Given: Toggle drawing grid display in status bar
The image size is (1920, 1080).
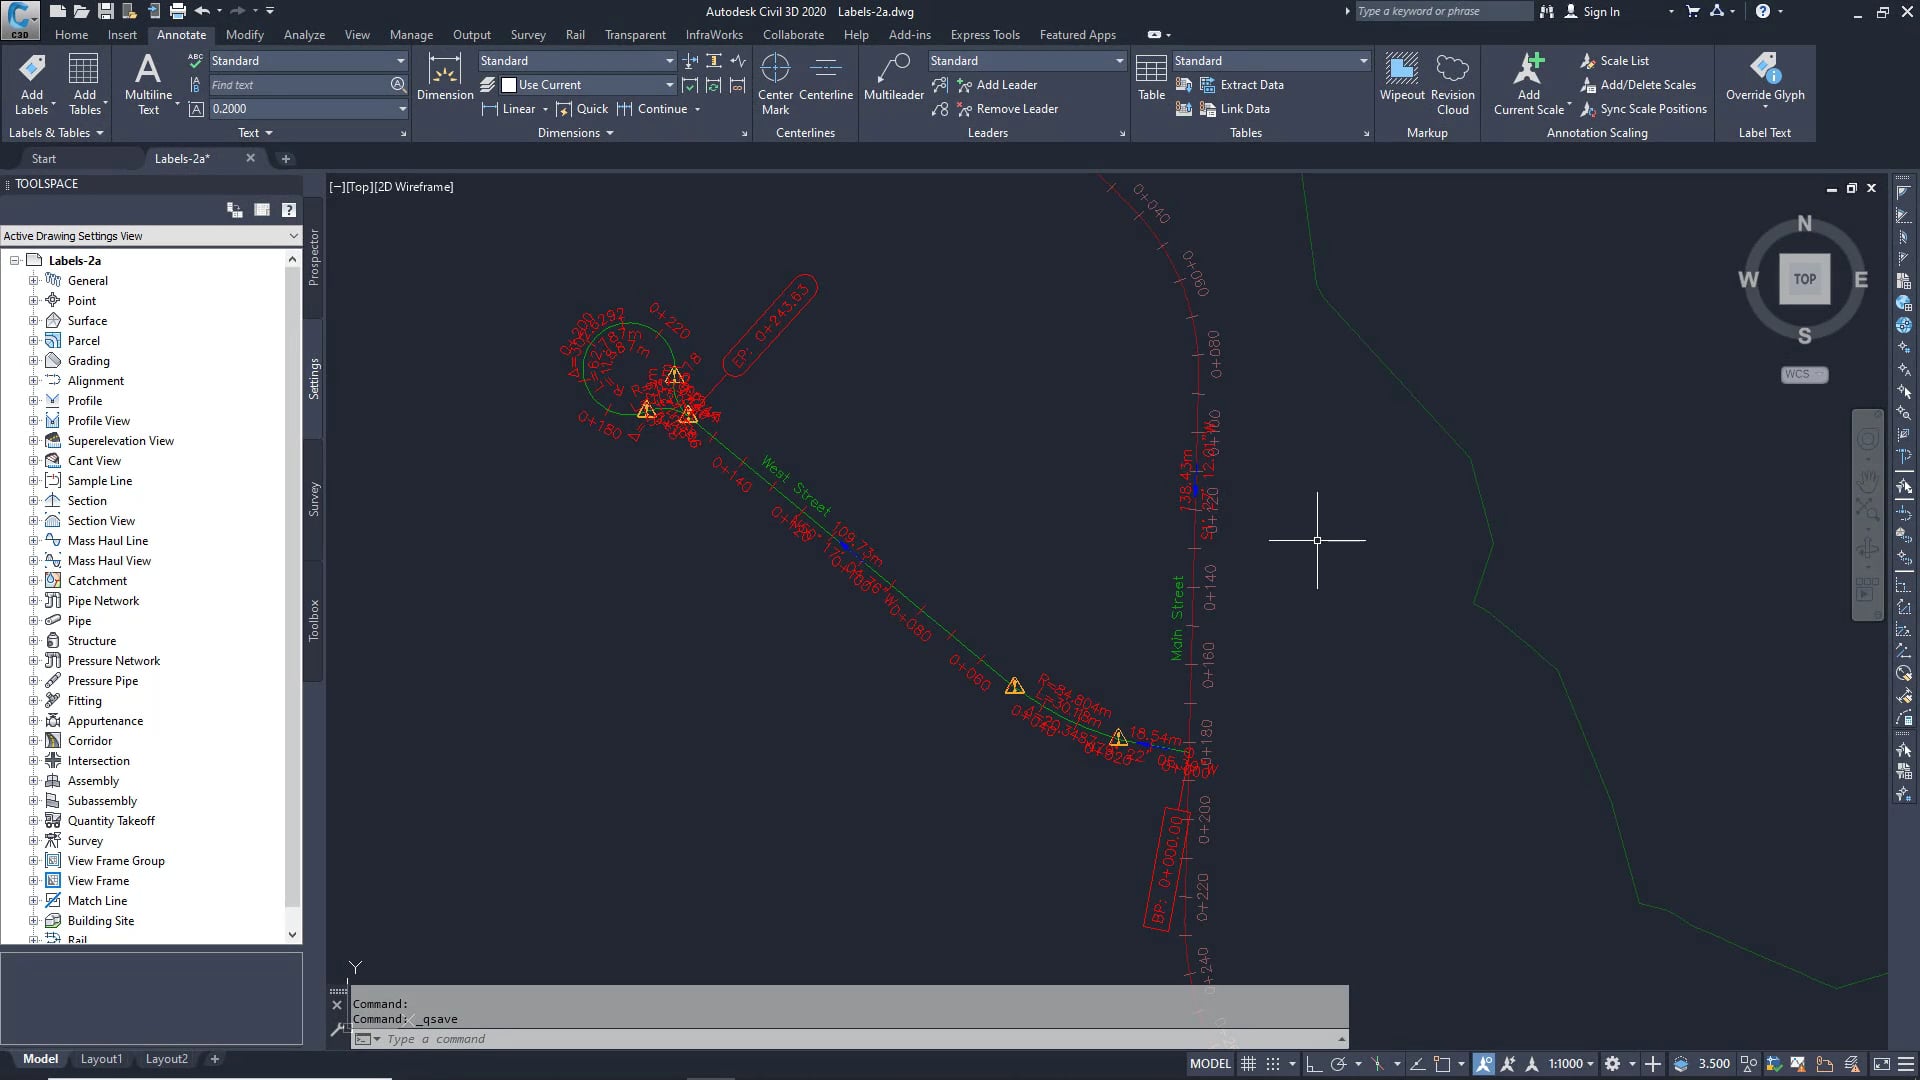Looking at the screenshot, I should (1248, 1064).
